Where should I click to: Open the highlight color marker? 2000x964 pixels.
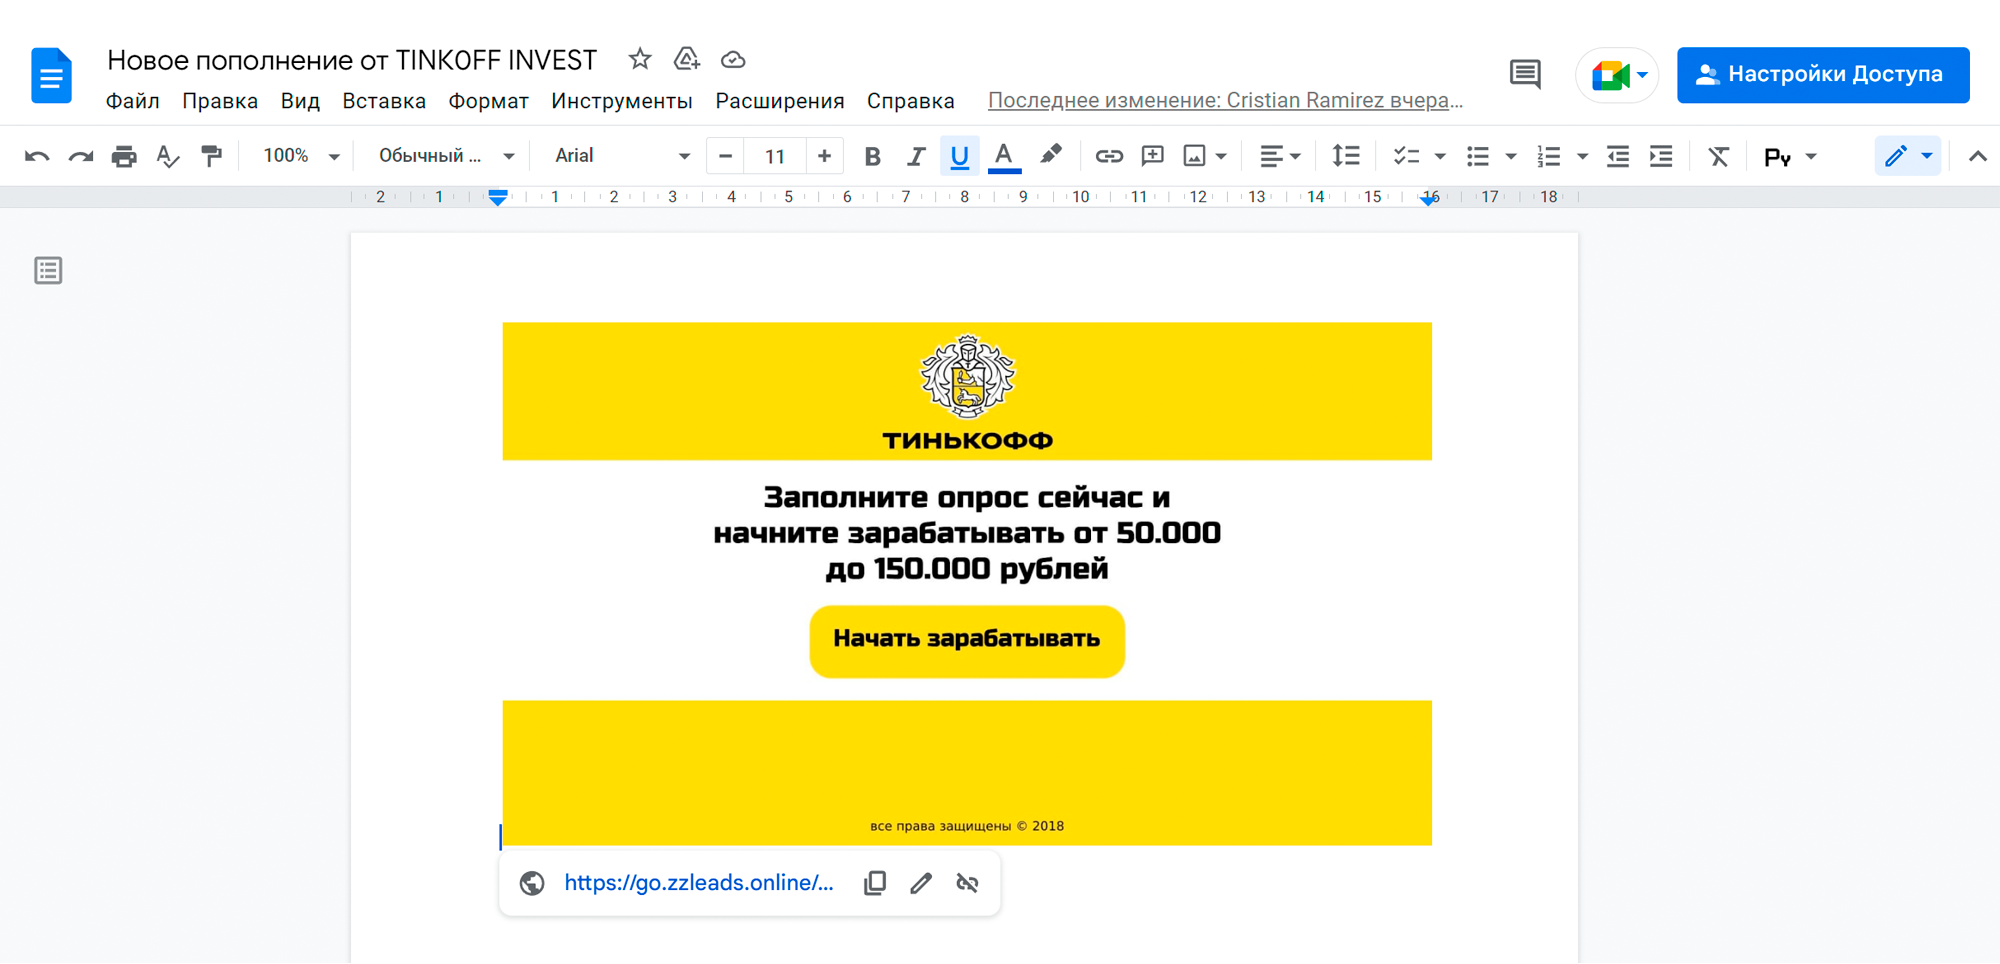pos(1050,155)
